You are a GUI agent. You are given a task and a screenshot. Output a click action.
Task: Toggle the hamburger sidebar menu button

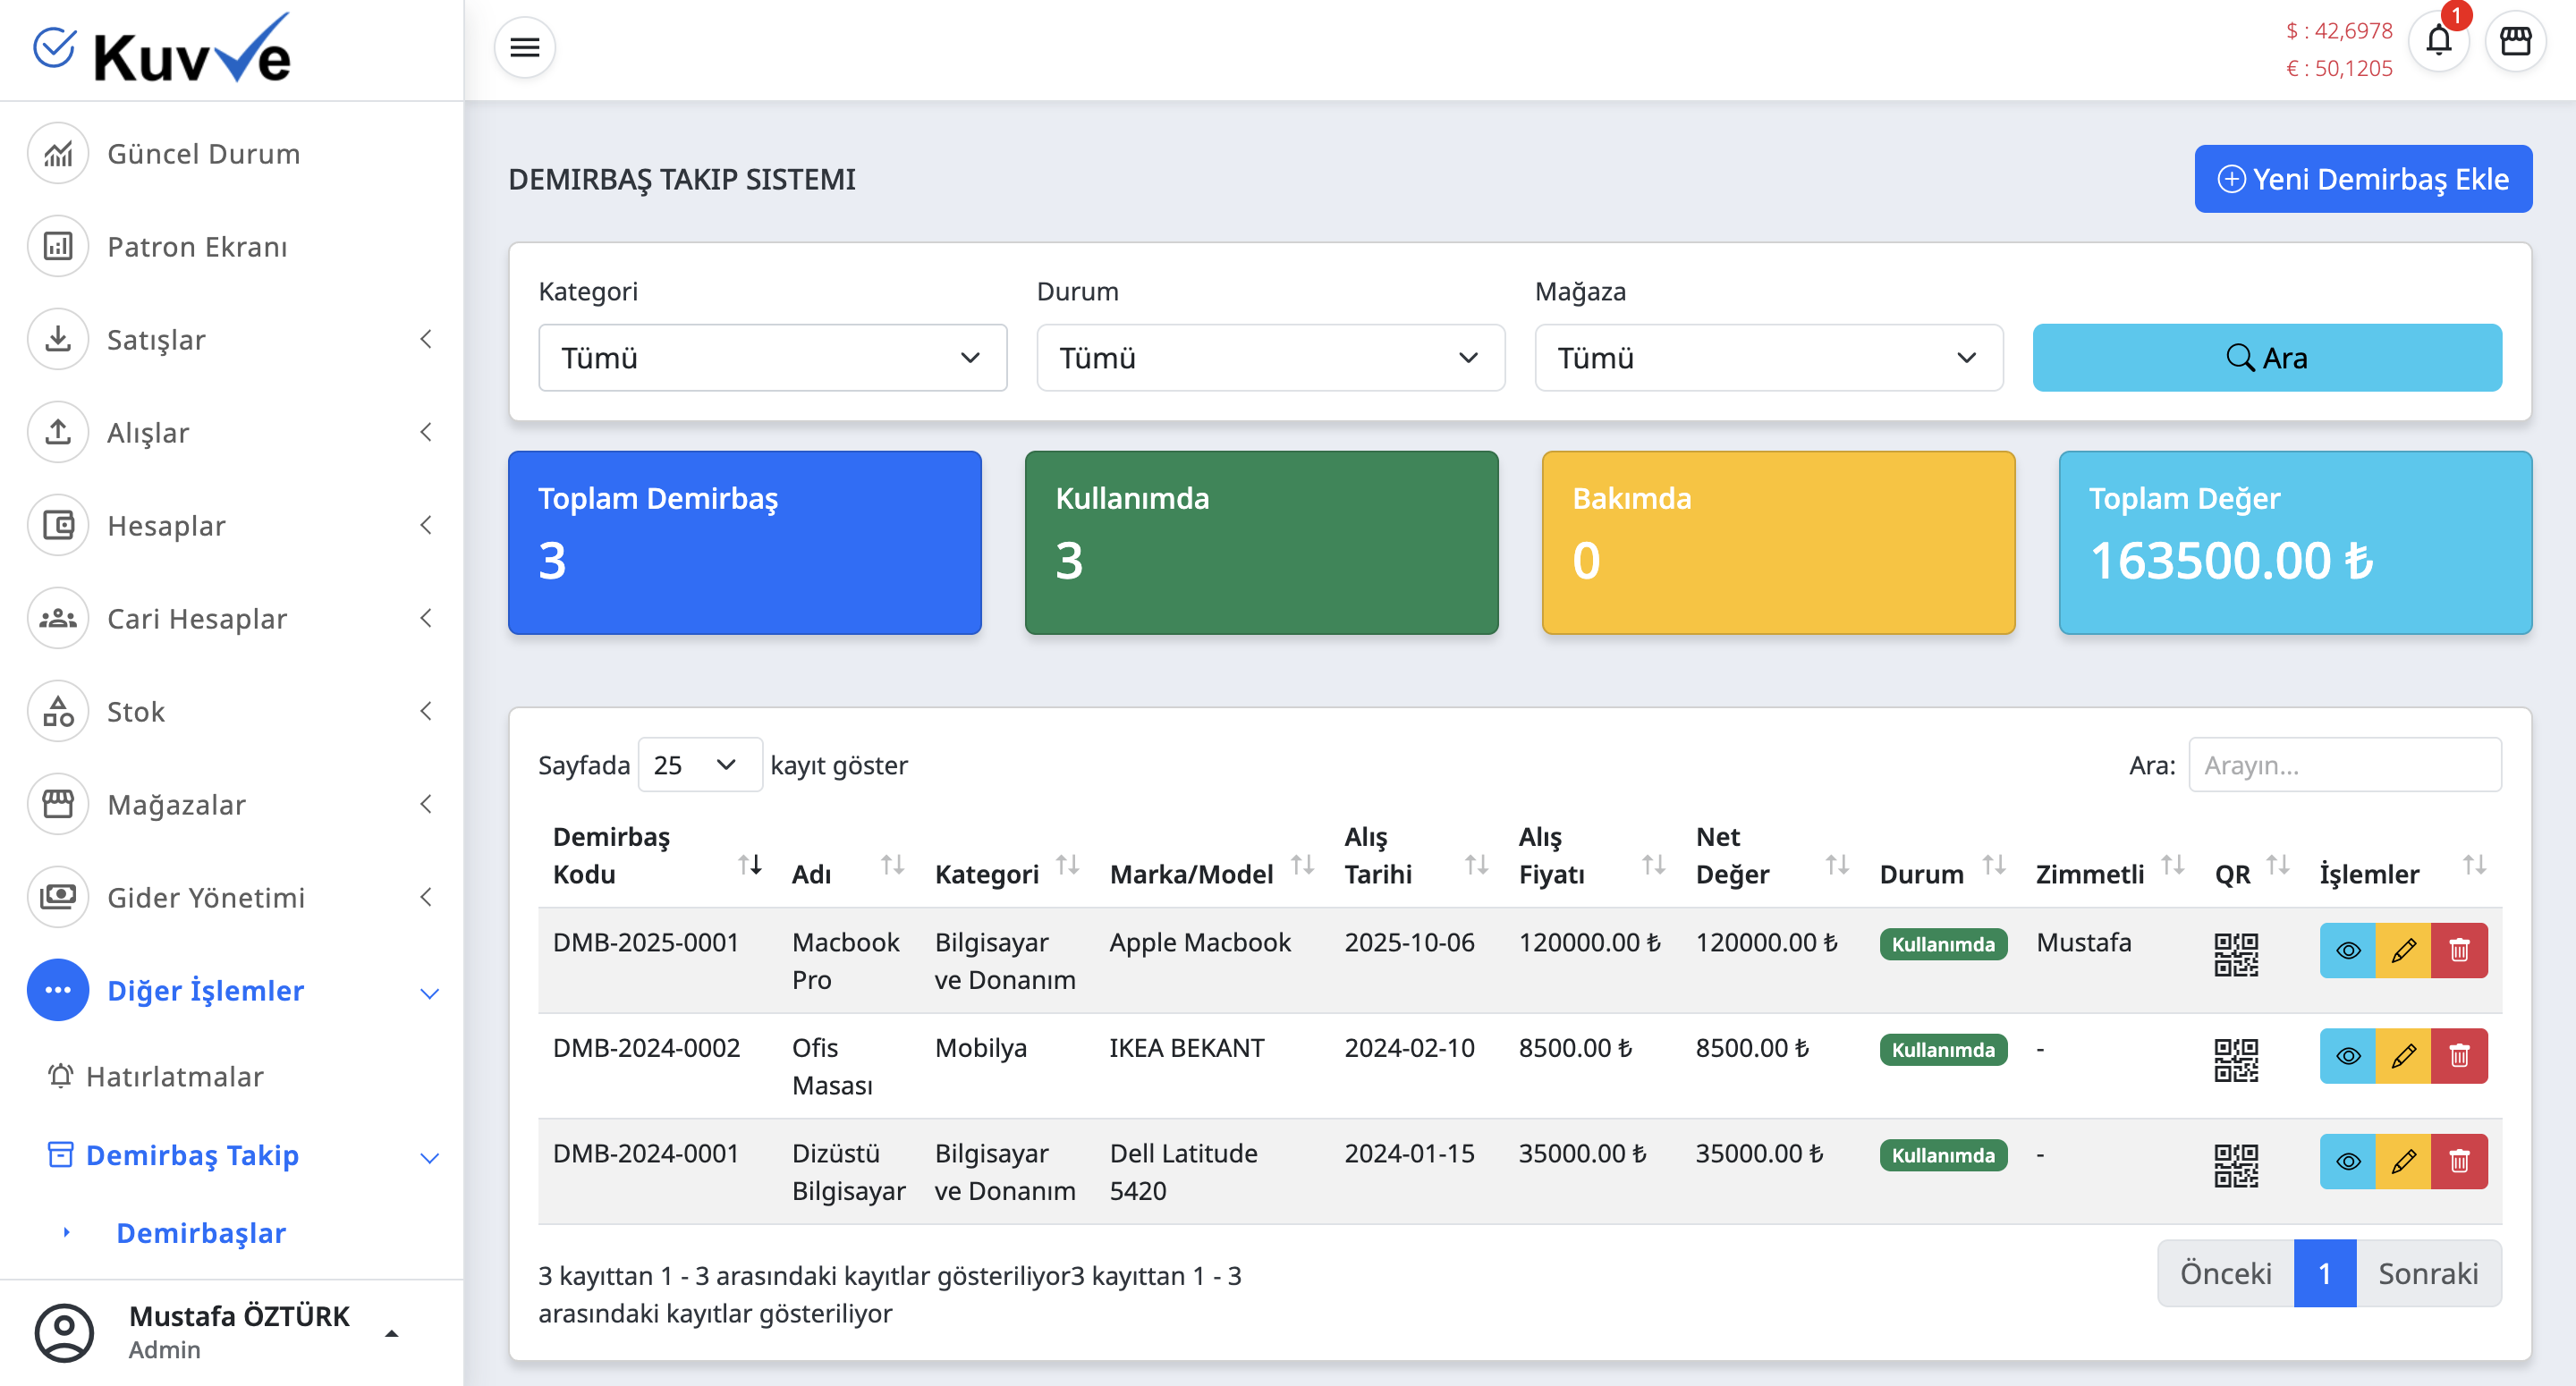(x=524, y=47)
